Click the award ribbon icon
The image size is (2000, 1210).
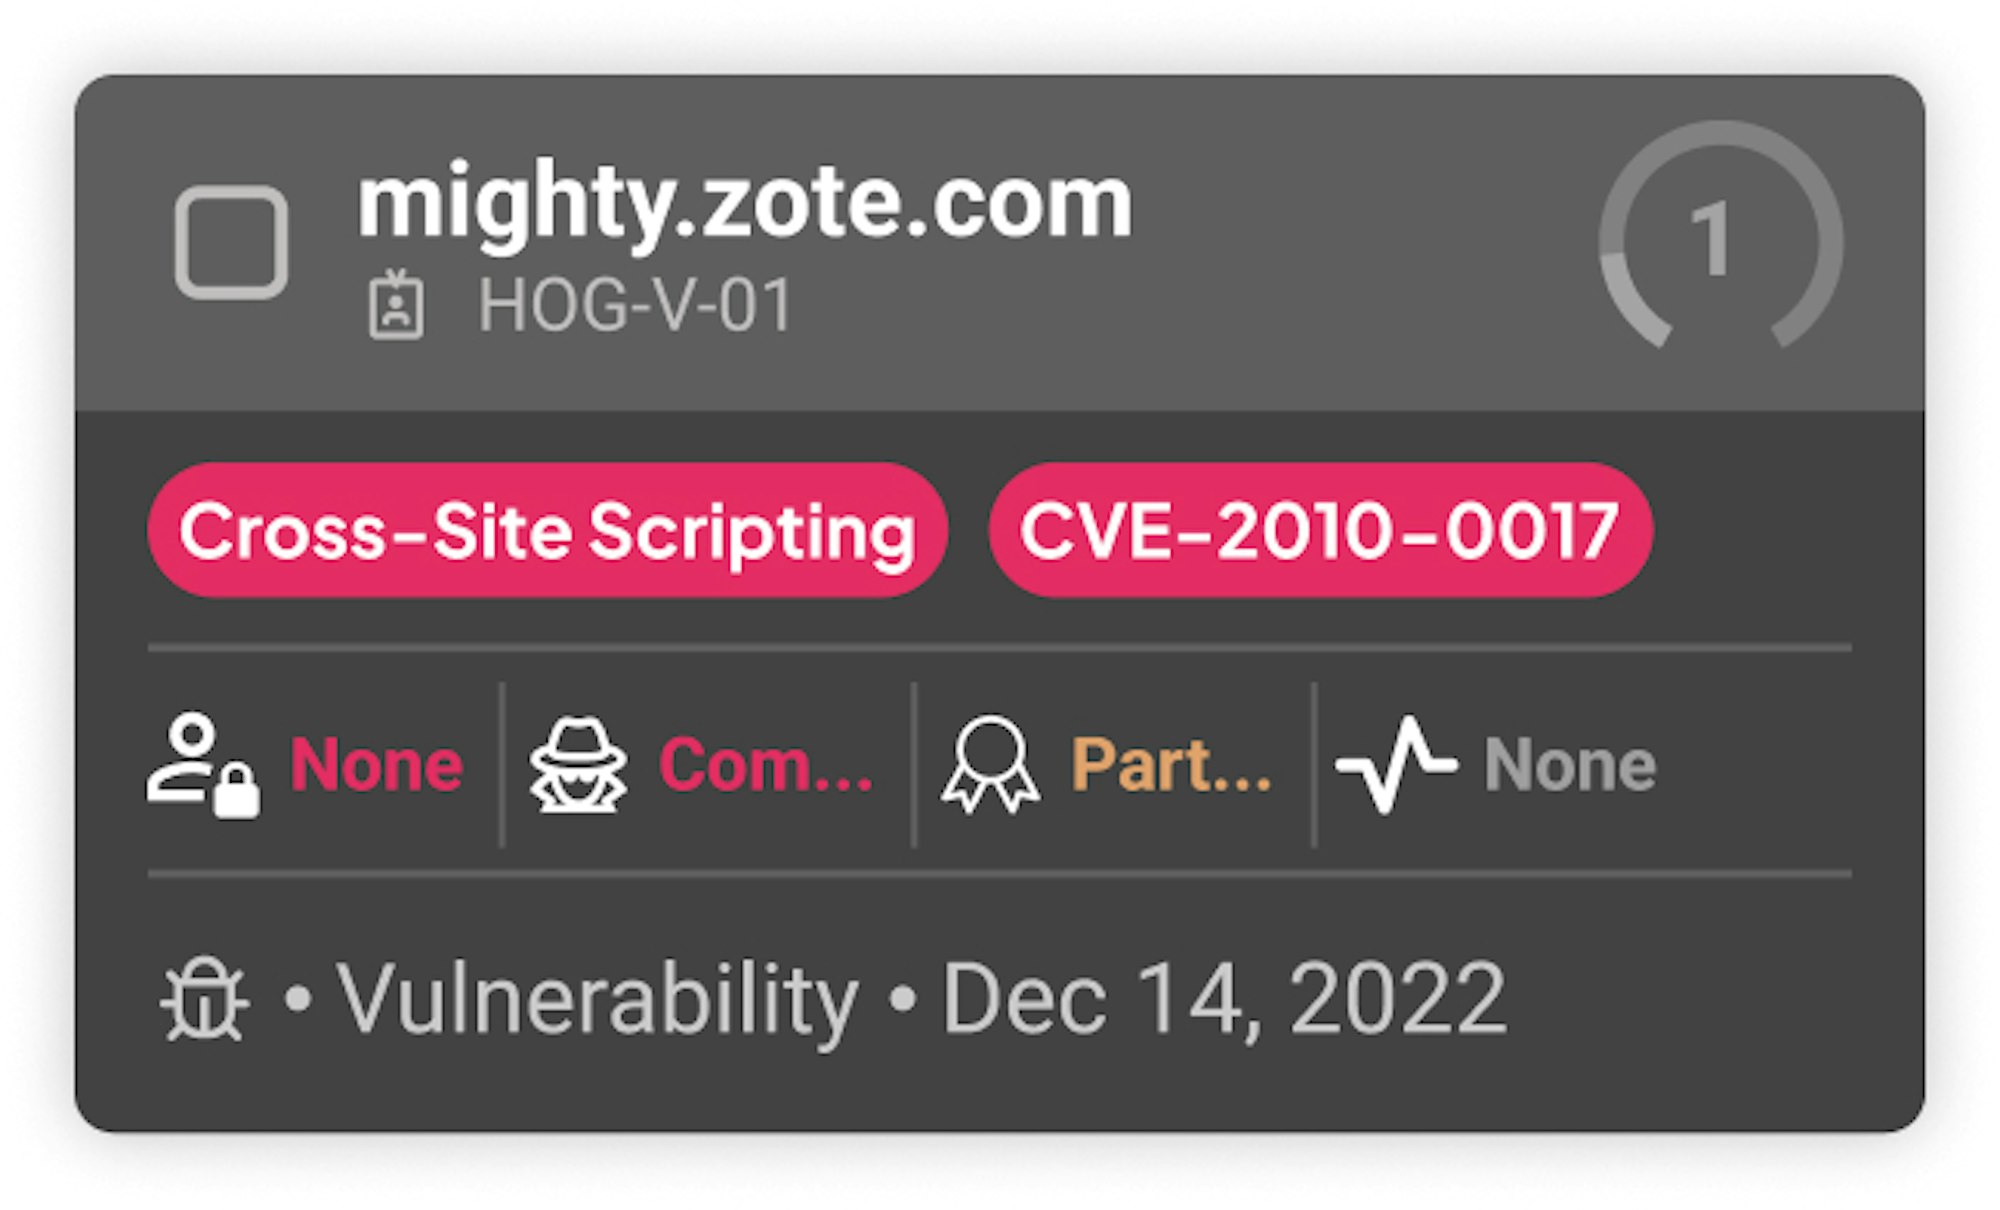[990, 765]
